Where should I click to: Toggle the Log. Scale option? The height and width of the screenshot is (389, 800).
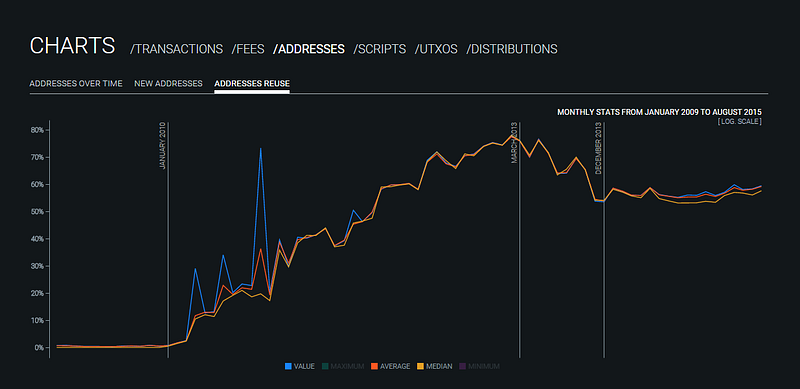[x=739, y=121]
